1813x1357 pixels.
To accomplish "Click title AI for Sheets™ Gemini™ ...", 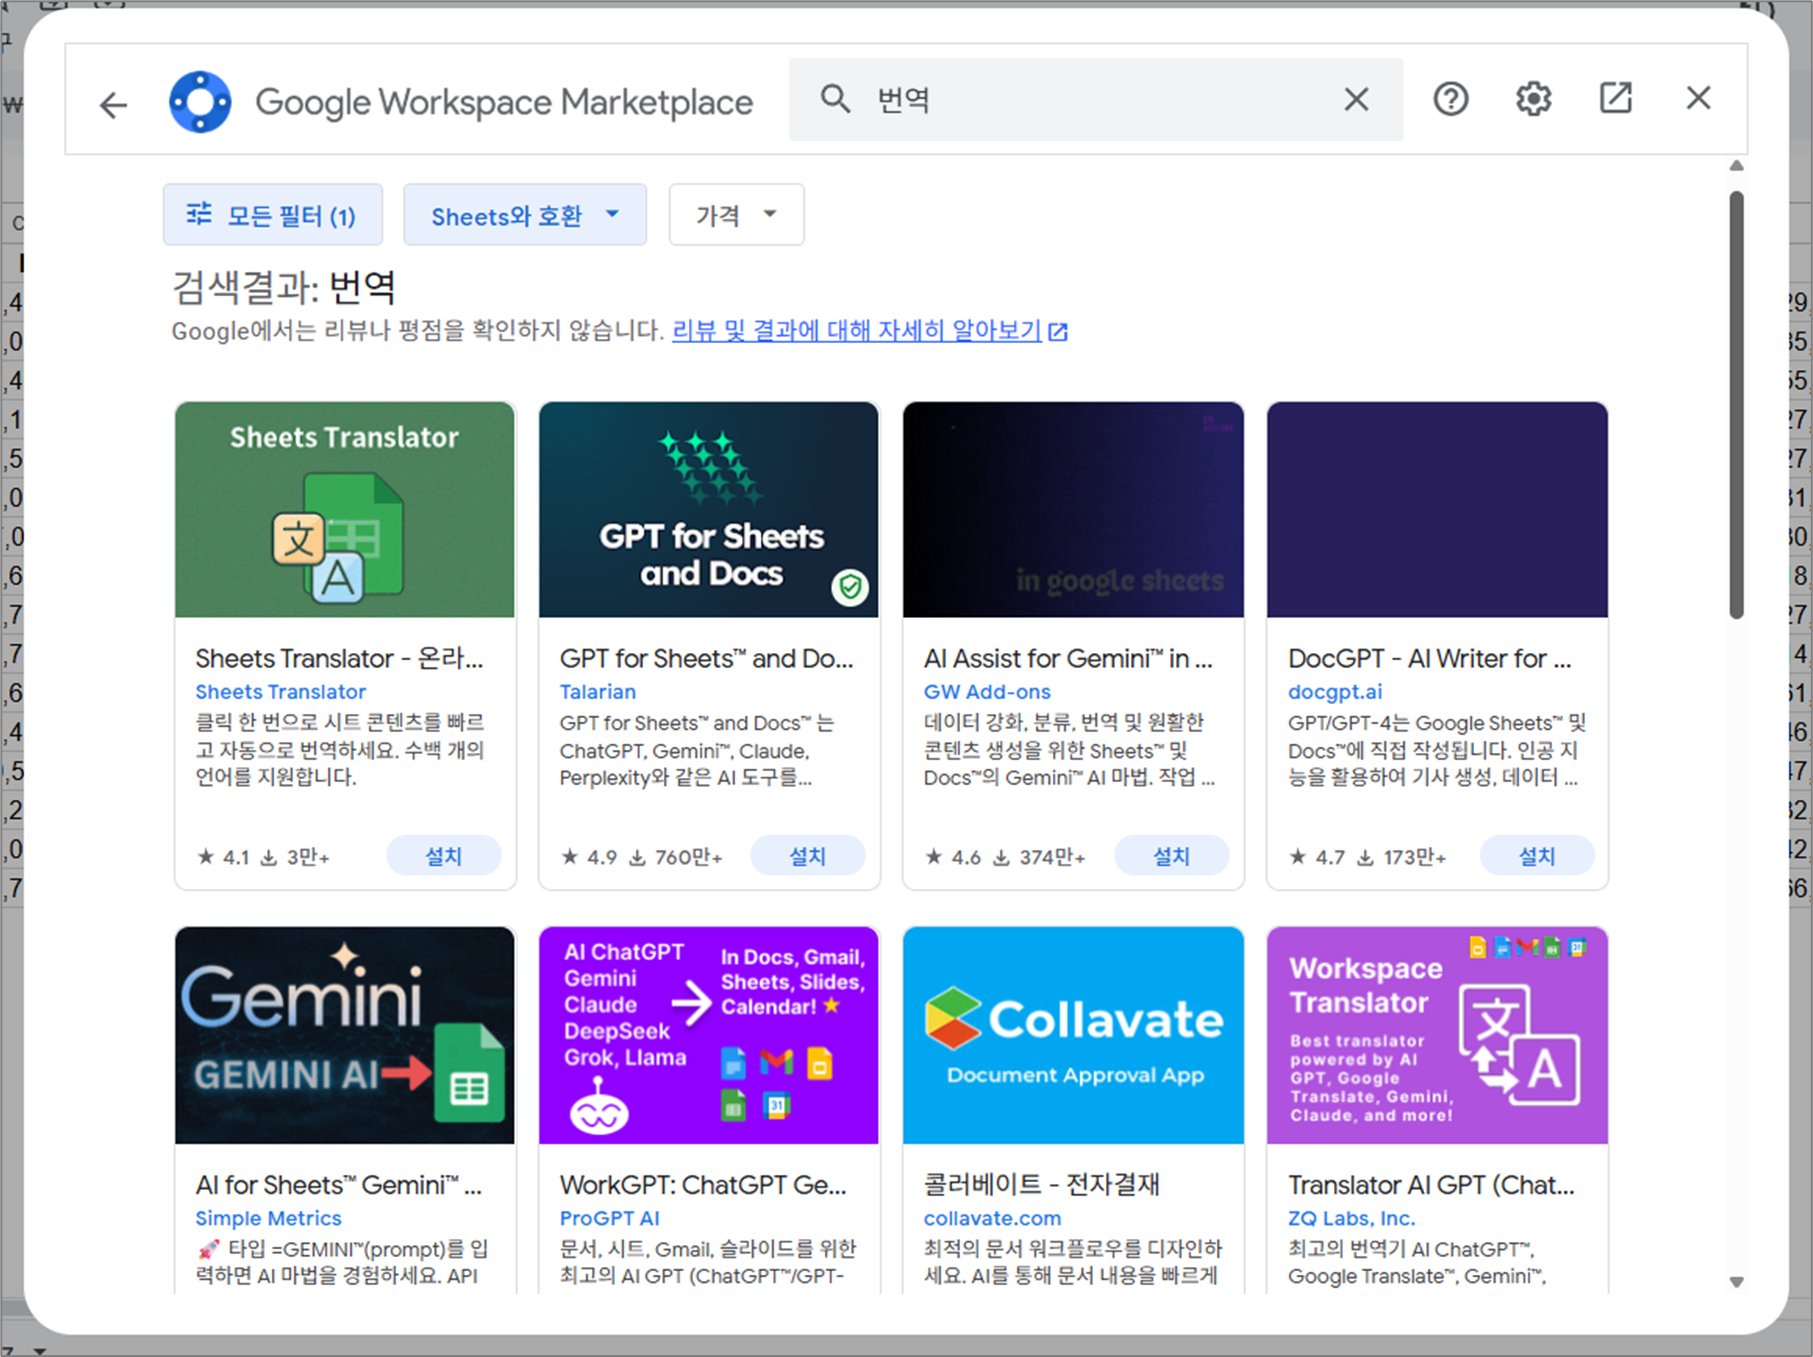I will click(339, 1185).
